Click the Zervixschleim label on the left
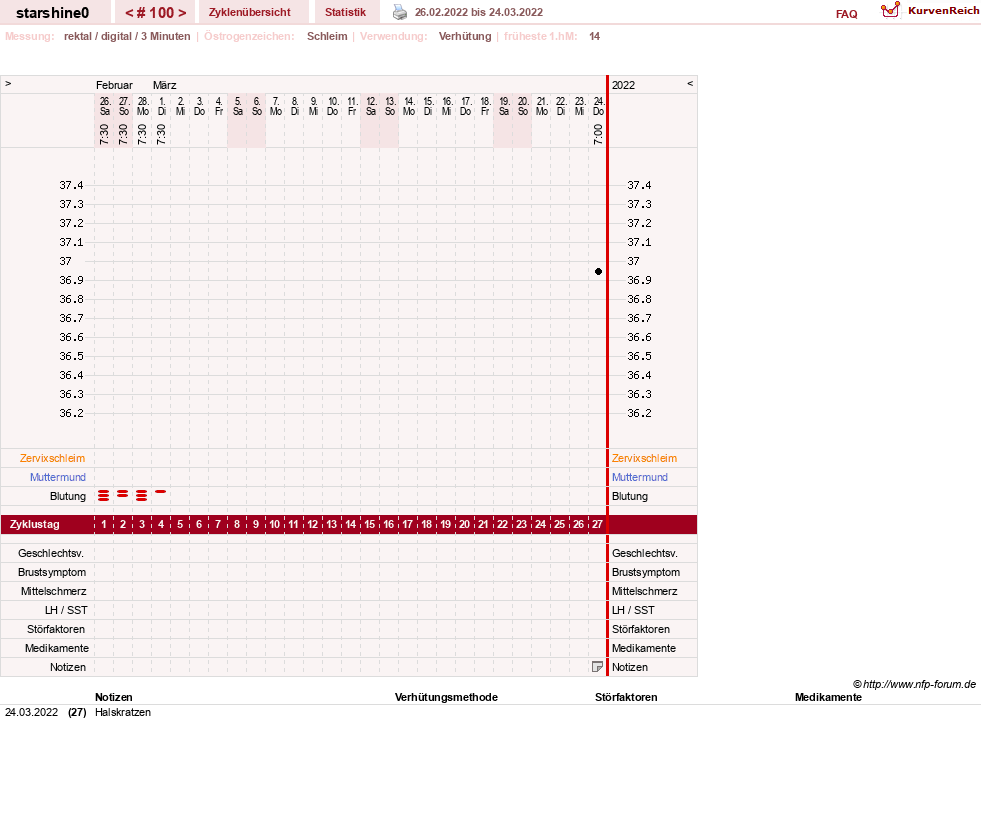The width and height of the screenshot is (981, 816). (x=53, y=458)
